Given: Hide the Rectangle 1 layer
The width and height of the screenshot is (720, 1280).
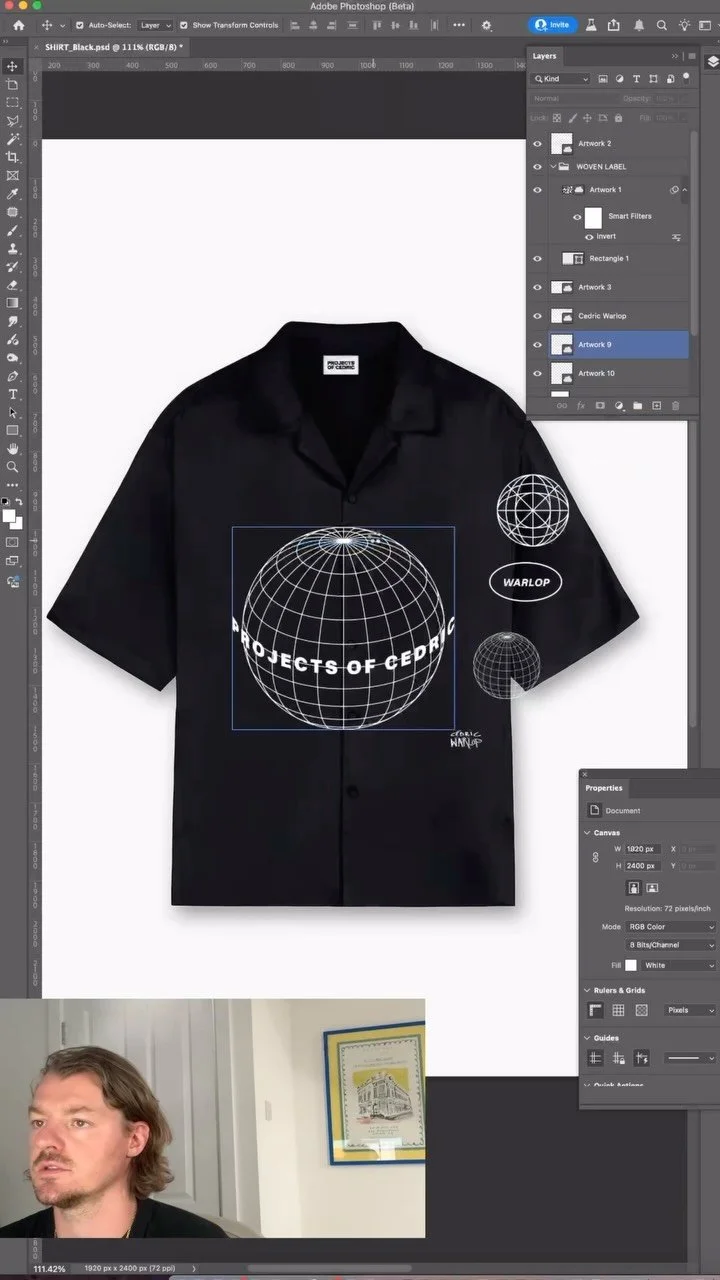Looking at the screenshot, I should coord(538,259).
